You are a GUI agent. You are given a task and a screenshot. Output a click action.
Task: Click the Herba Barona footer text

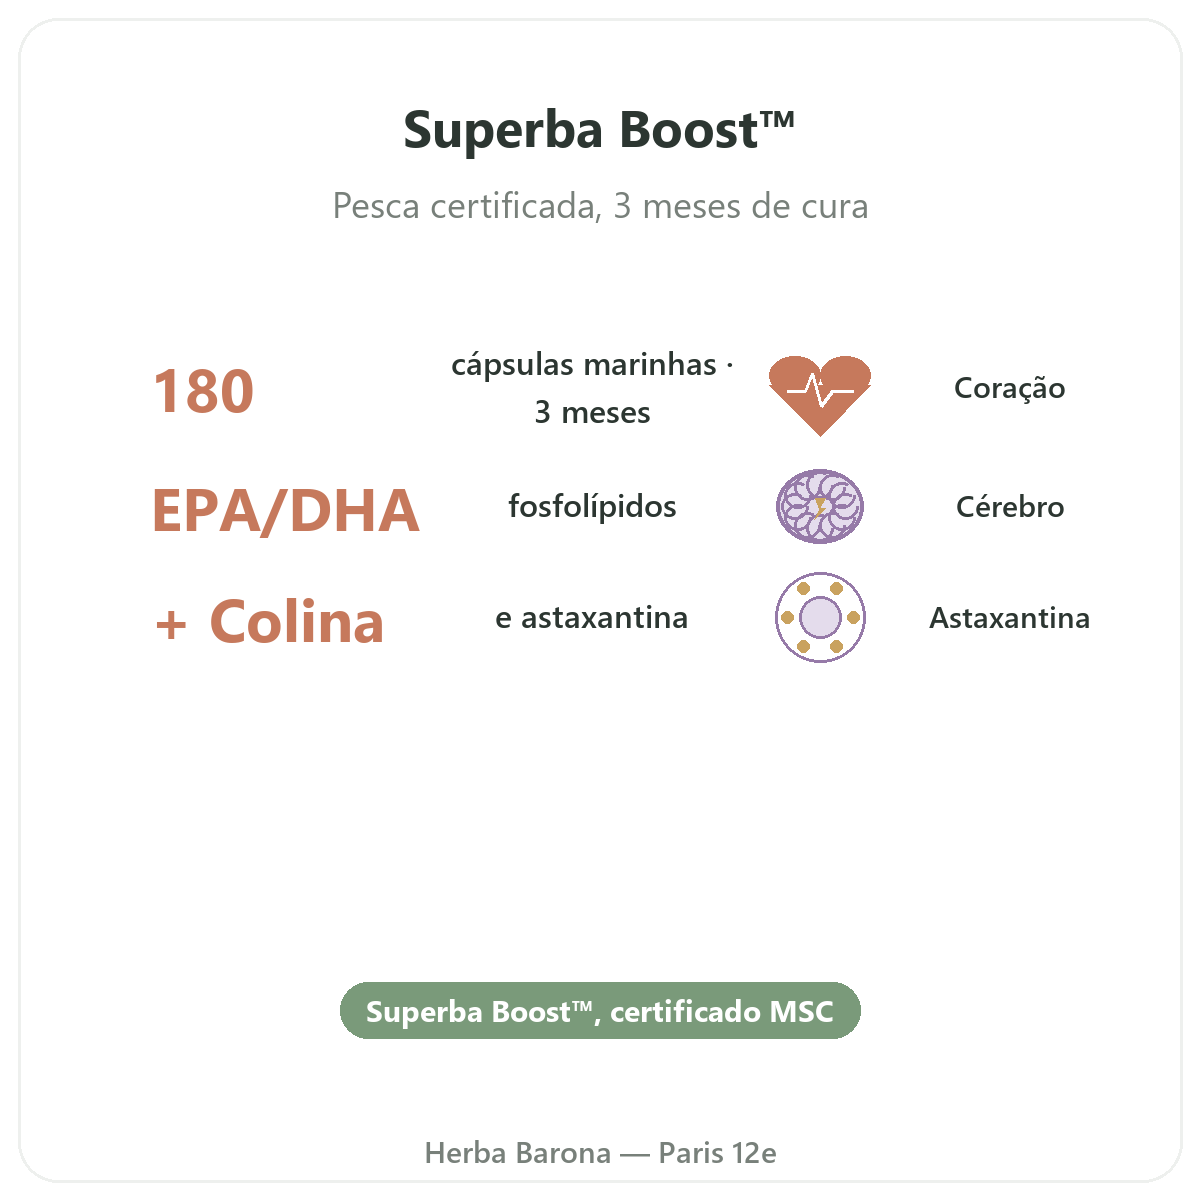tap(518, 1153)
